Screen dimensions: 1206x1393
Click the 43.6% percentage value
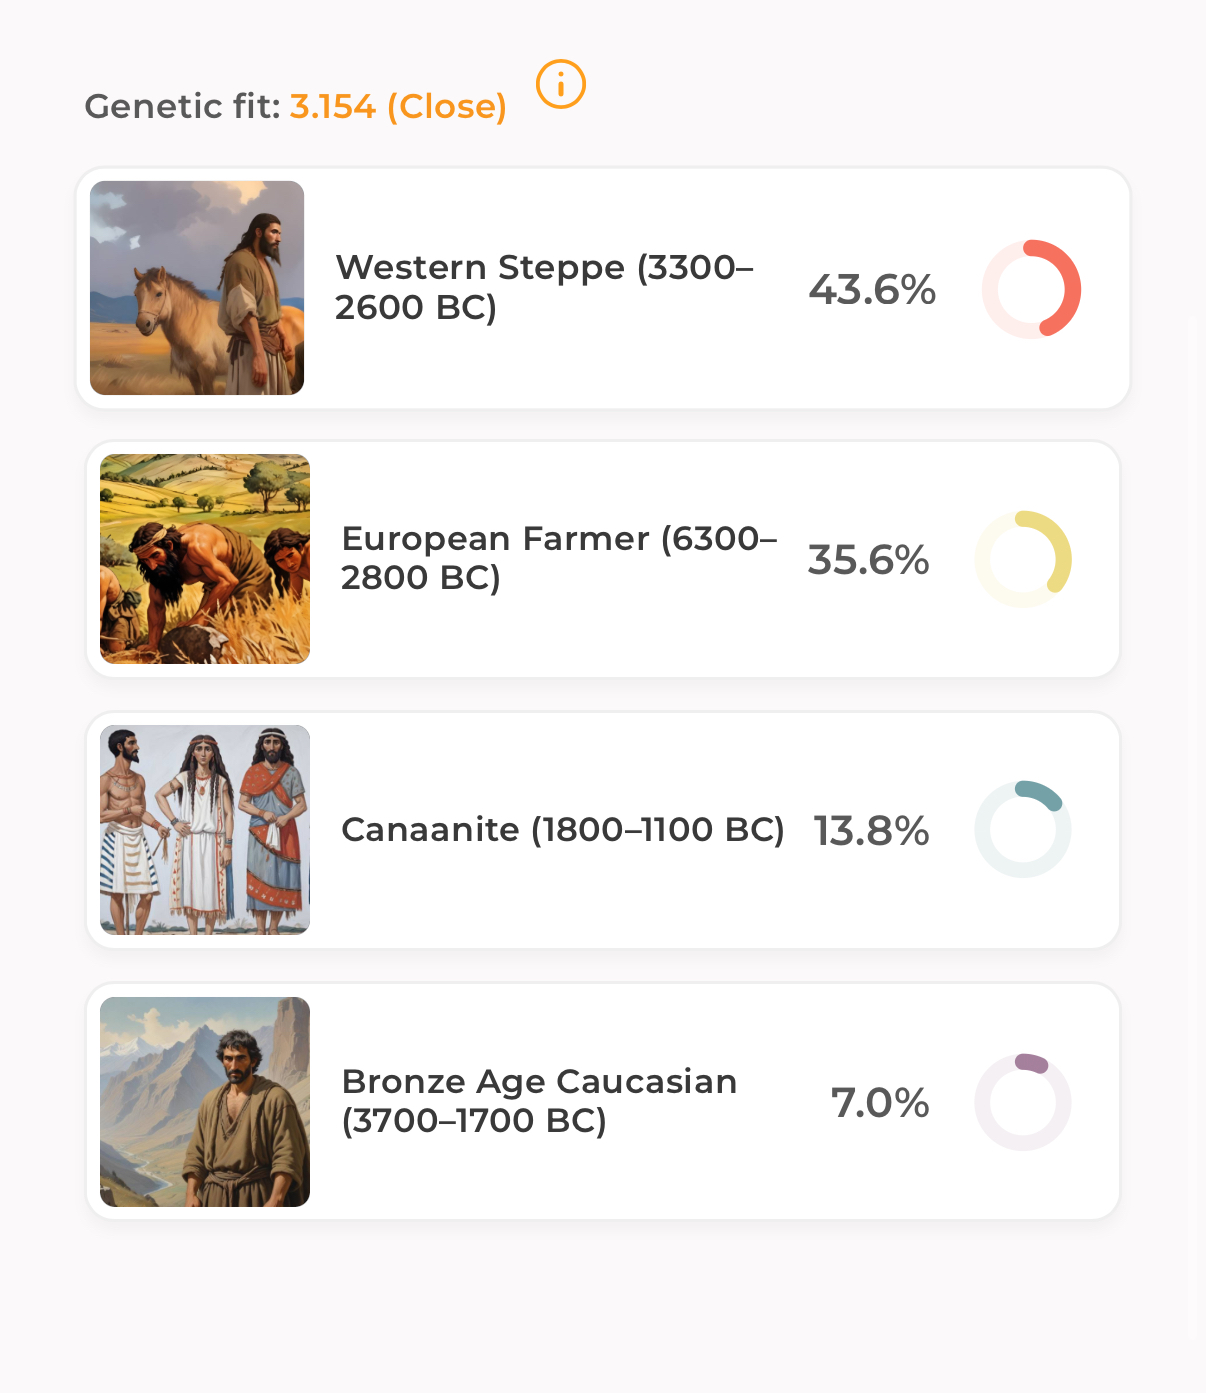872,290
